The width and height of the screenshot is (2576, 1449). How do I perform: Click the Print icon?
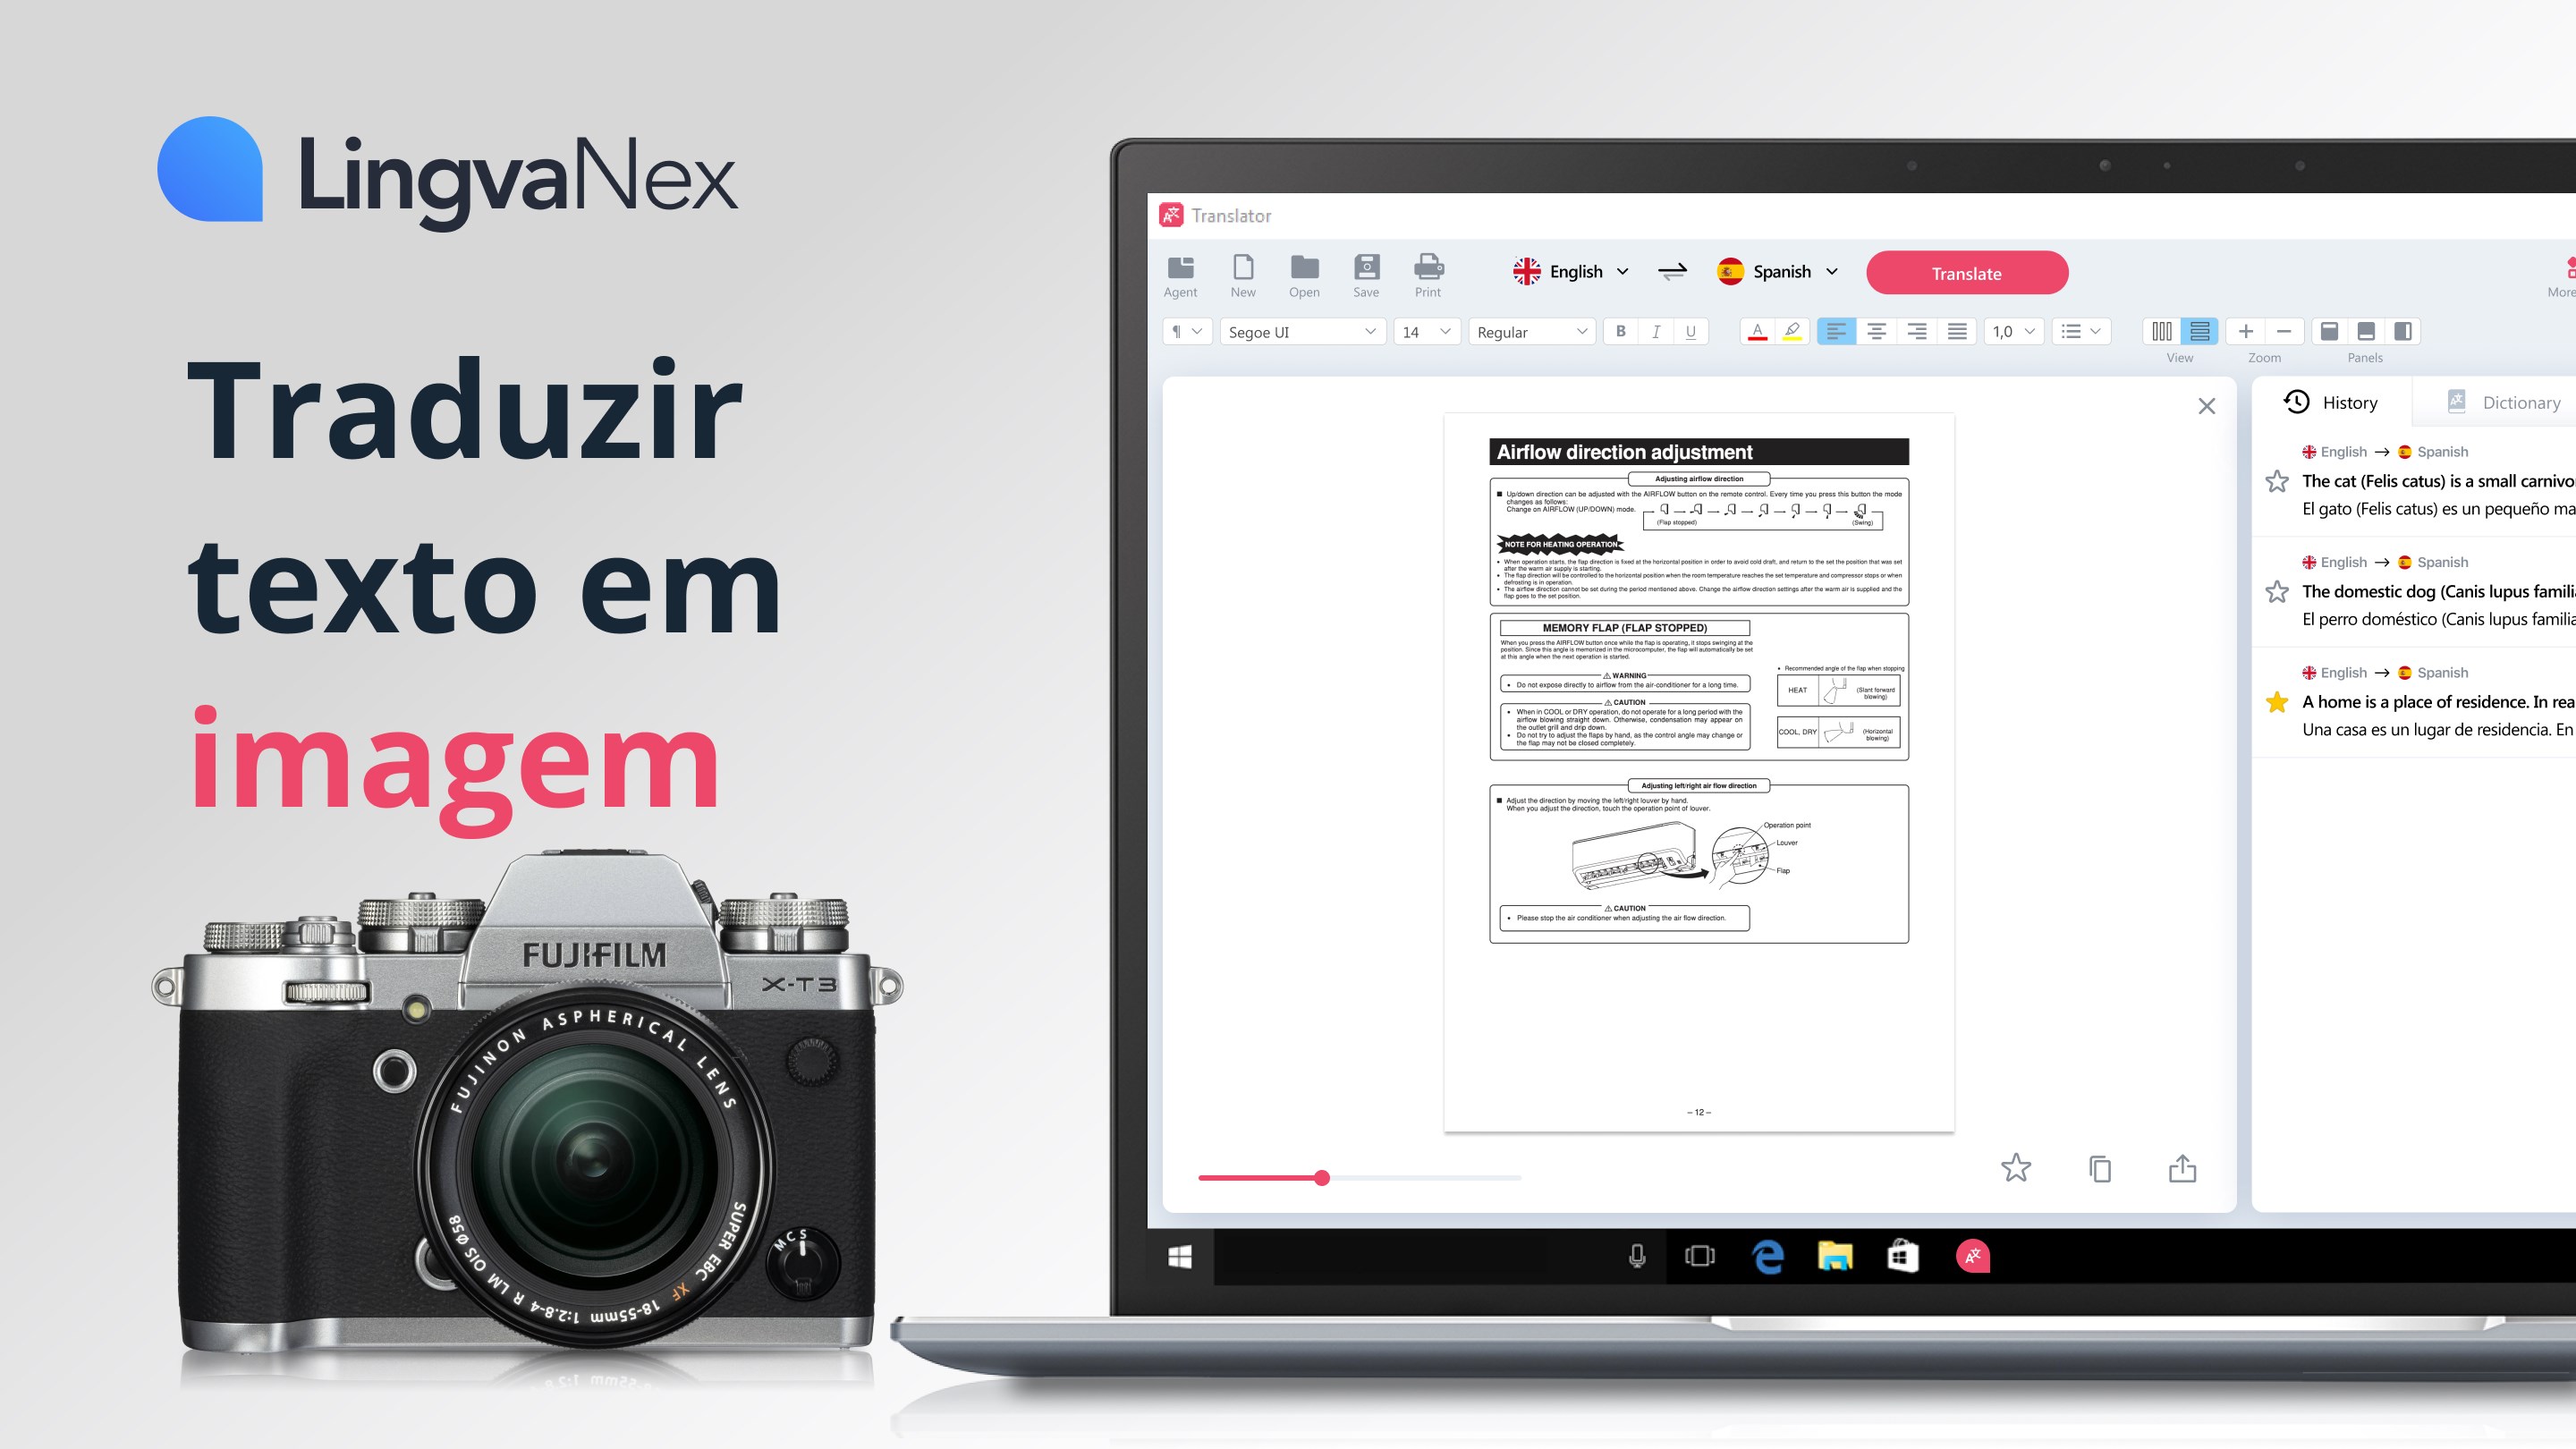1428,271
